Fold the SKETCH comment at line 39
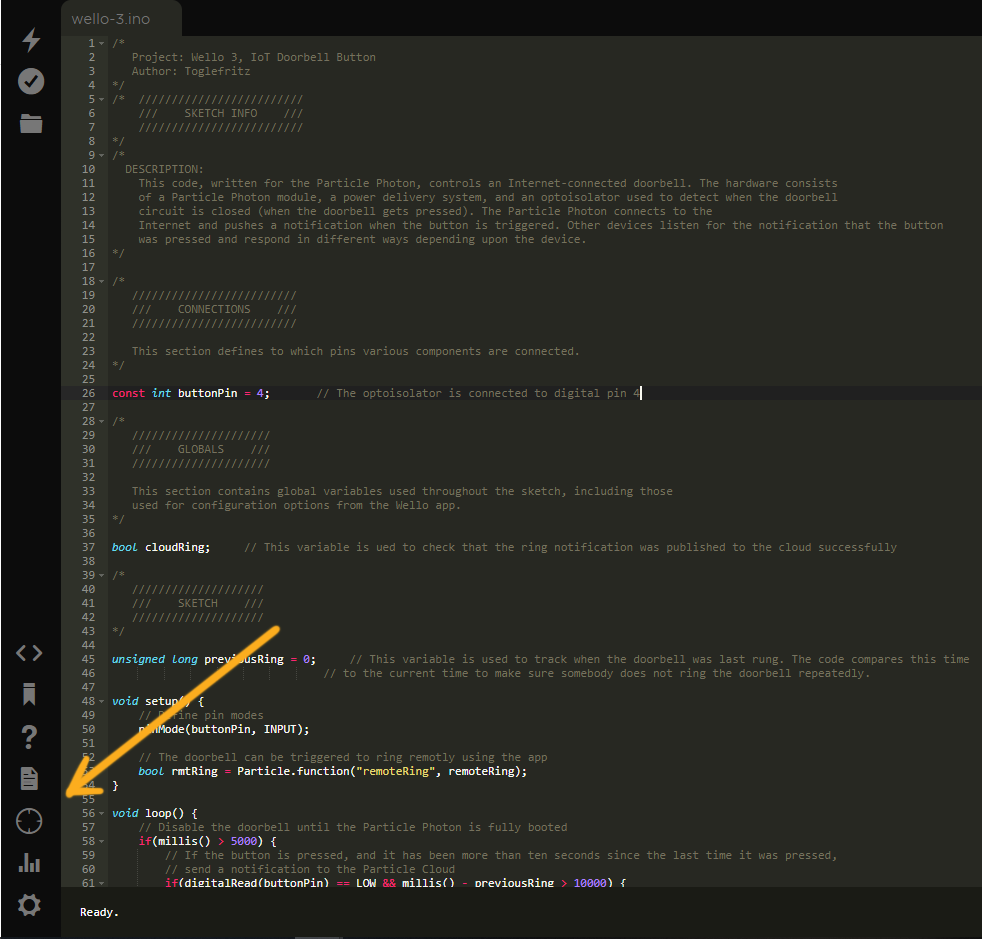 [x=101, y=576]
